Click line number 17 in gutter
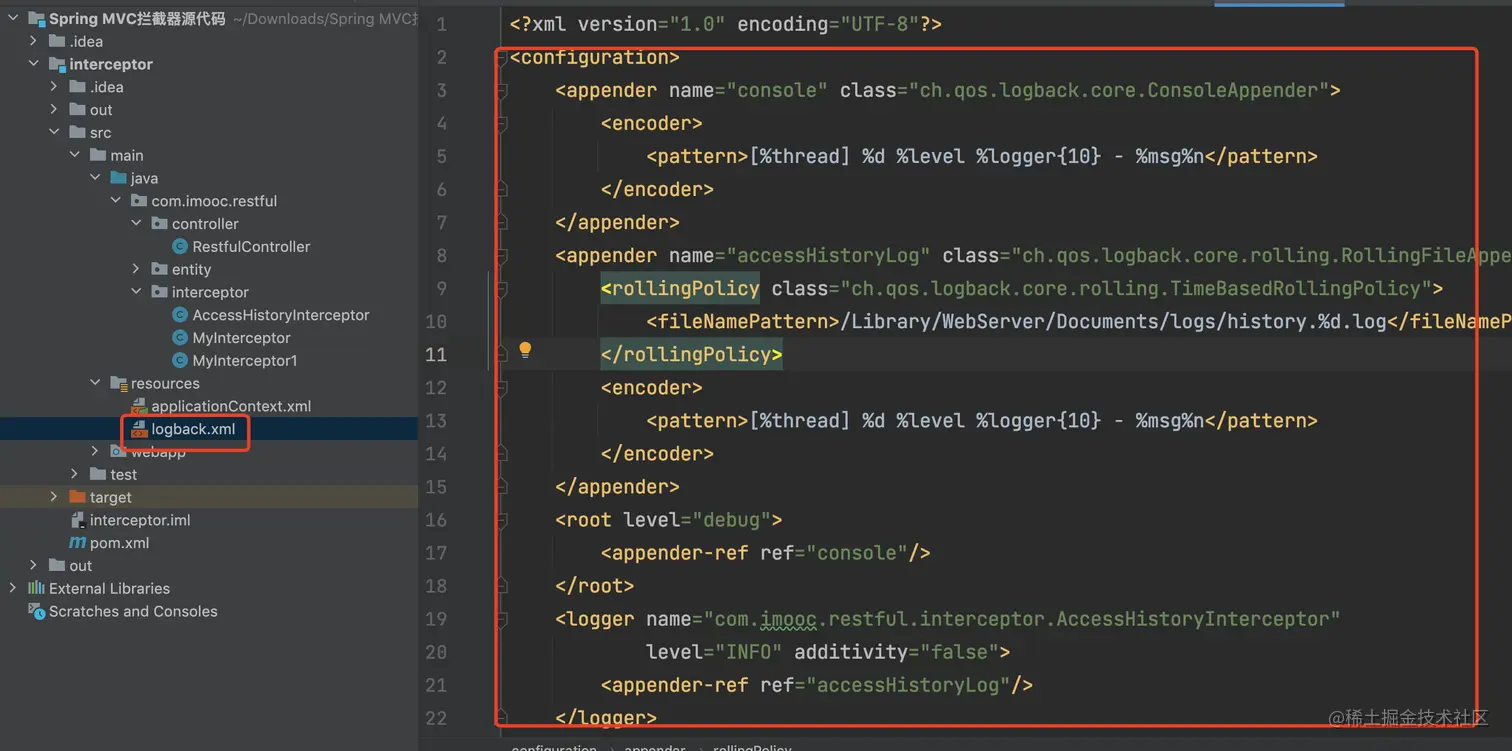The image size is (1512, 751). pyautogui.click(x=436, y=552)
